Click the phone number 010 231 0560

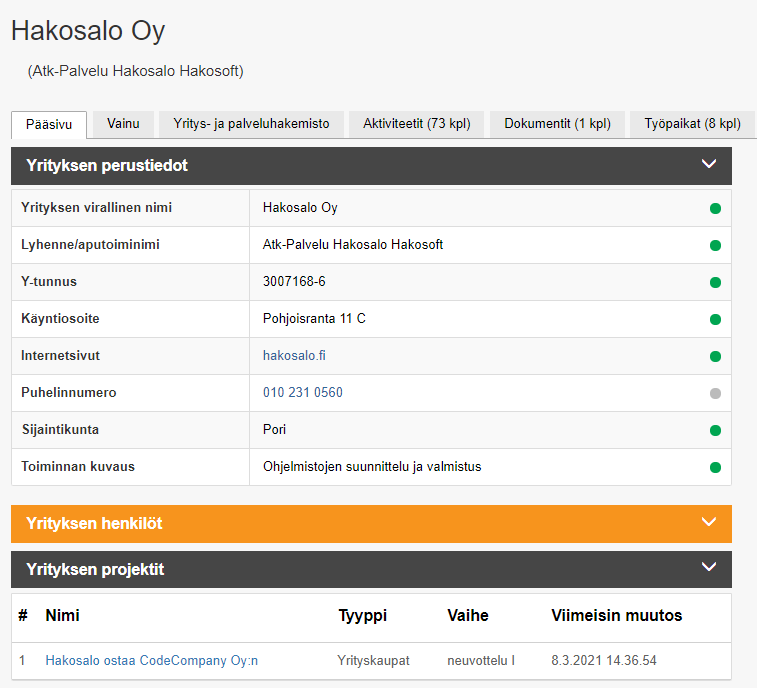coord(303,393)
